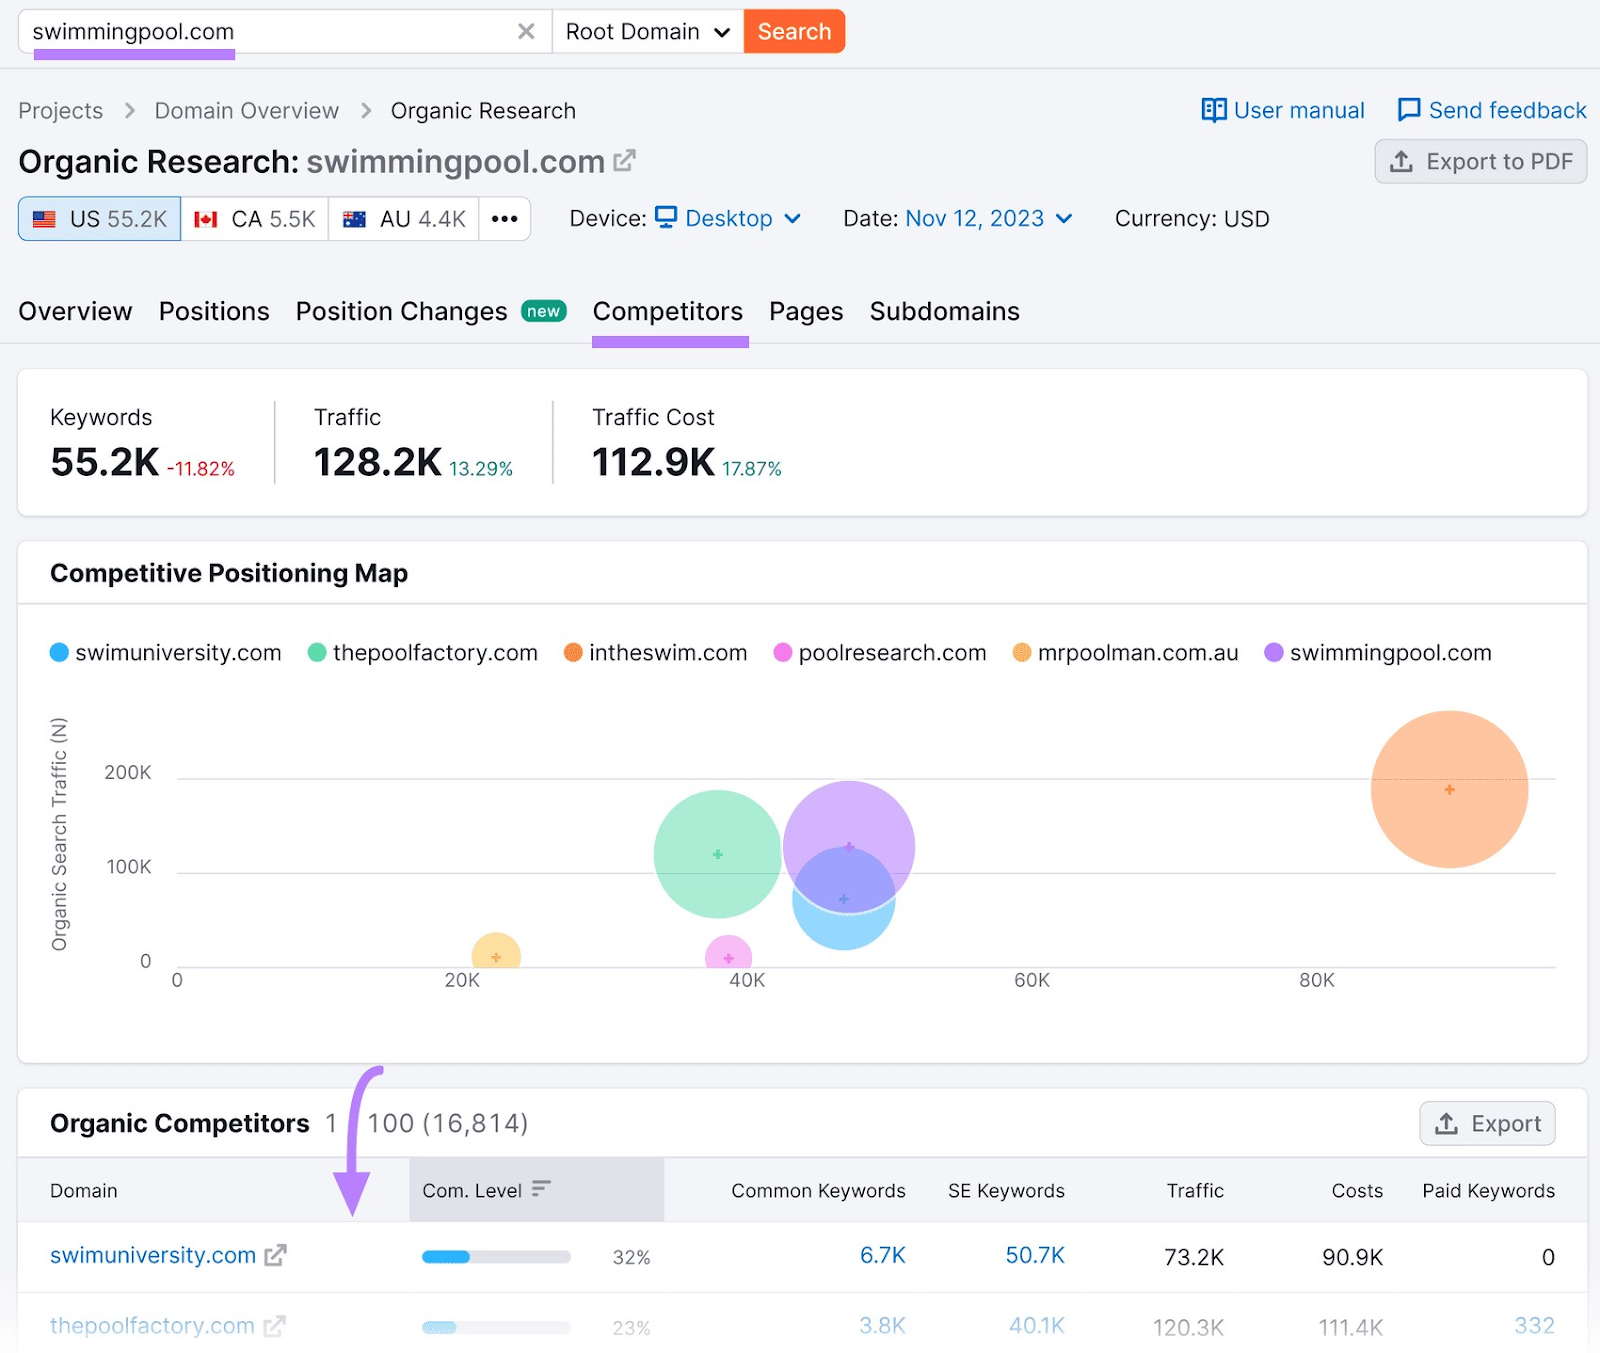Click swimuniversity.com competition level bar
Screen dimensions: 1600x1353
click(x=496, y=1257)
